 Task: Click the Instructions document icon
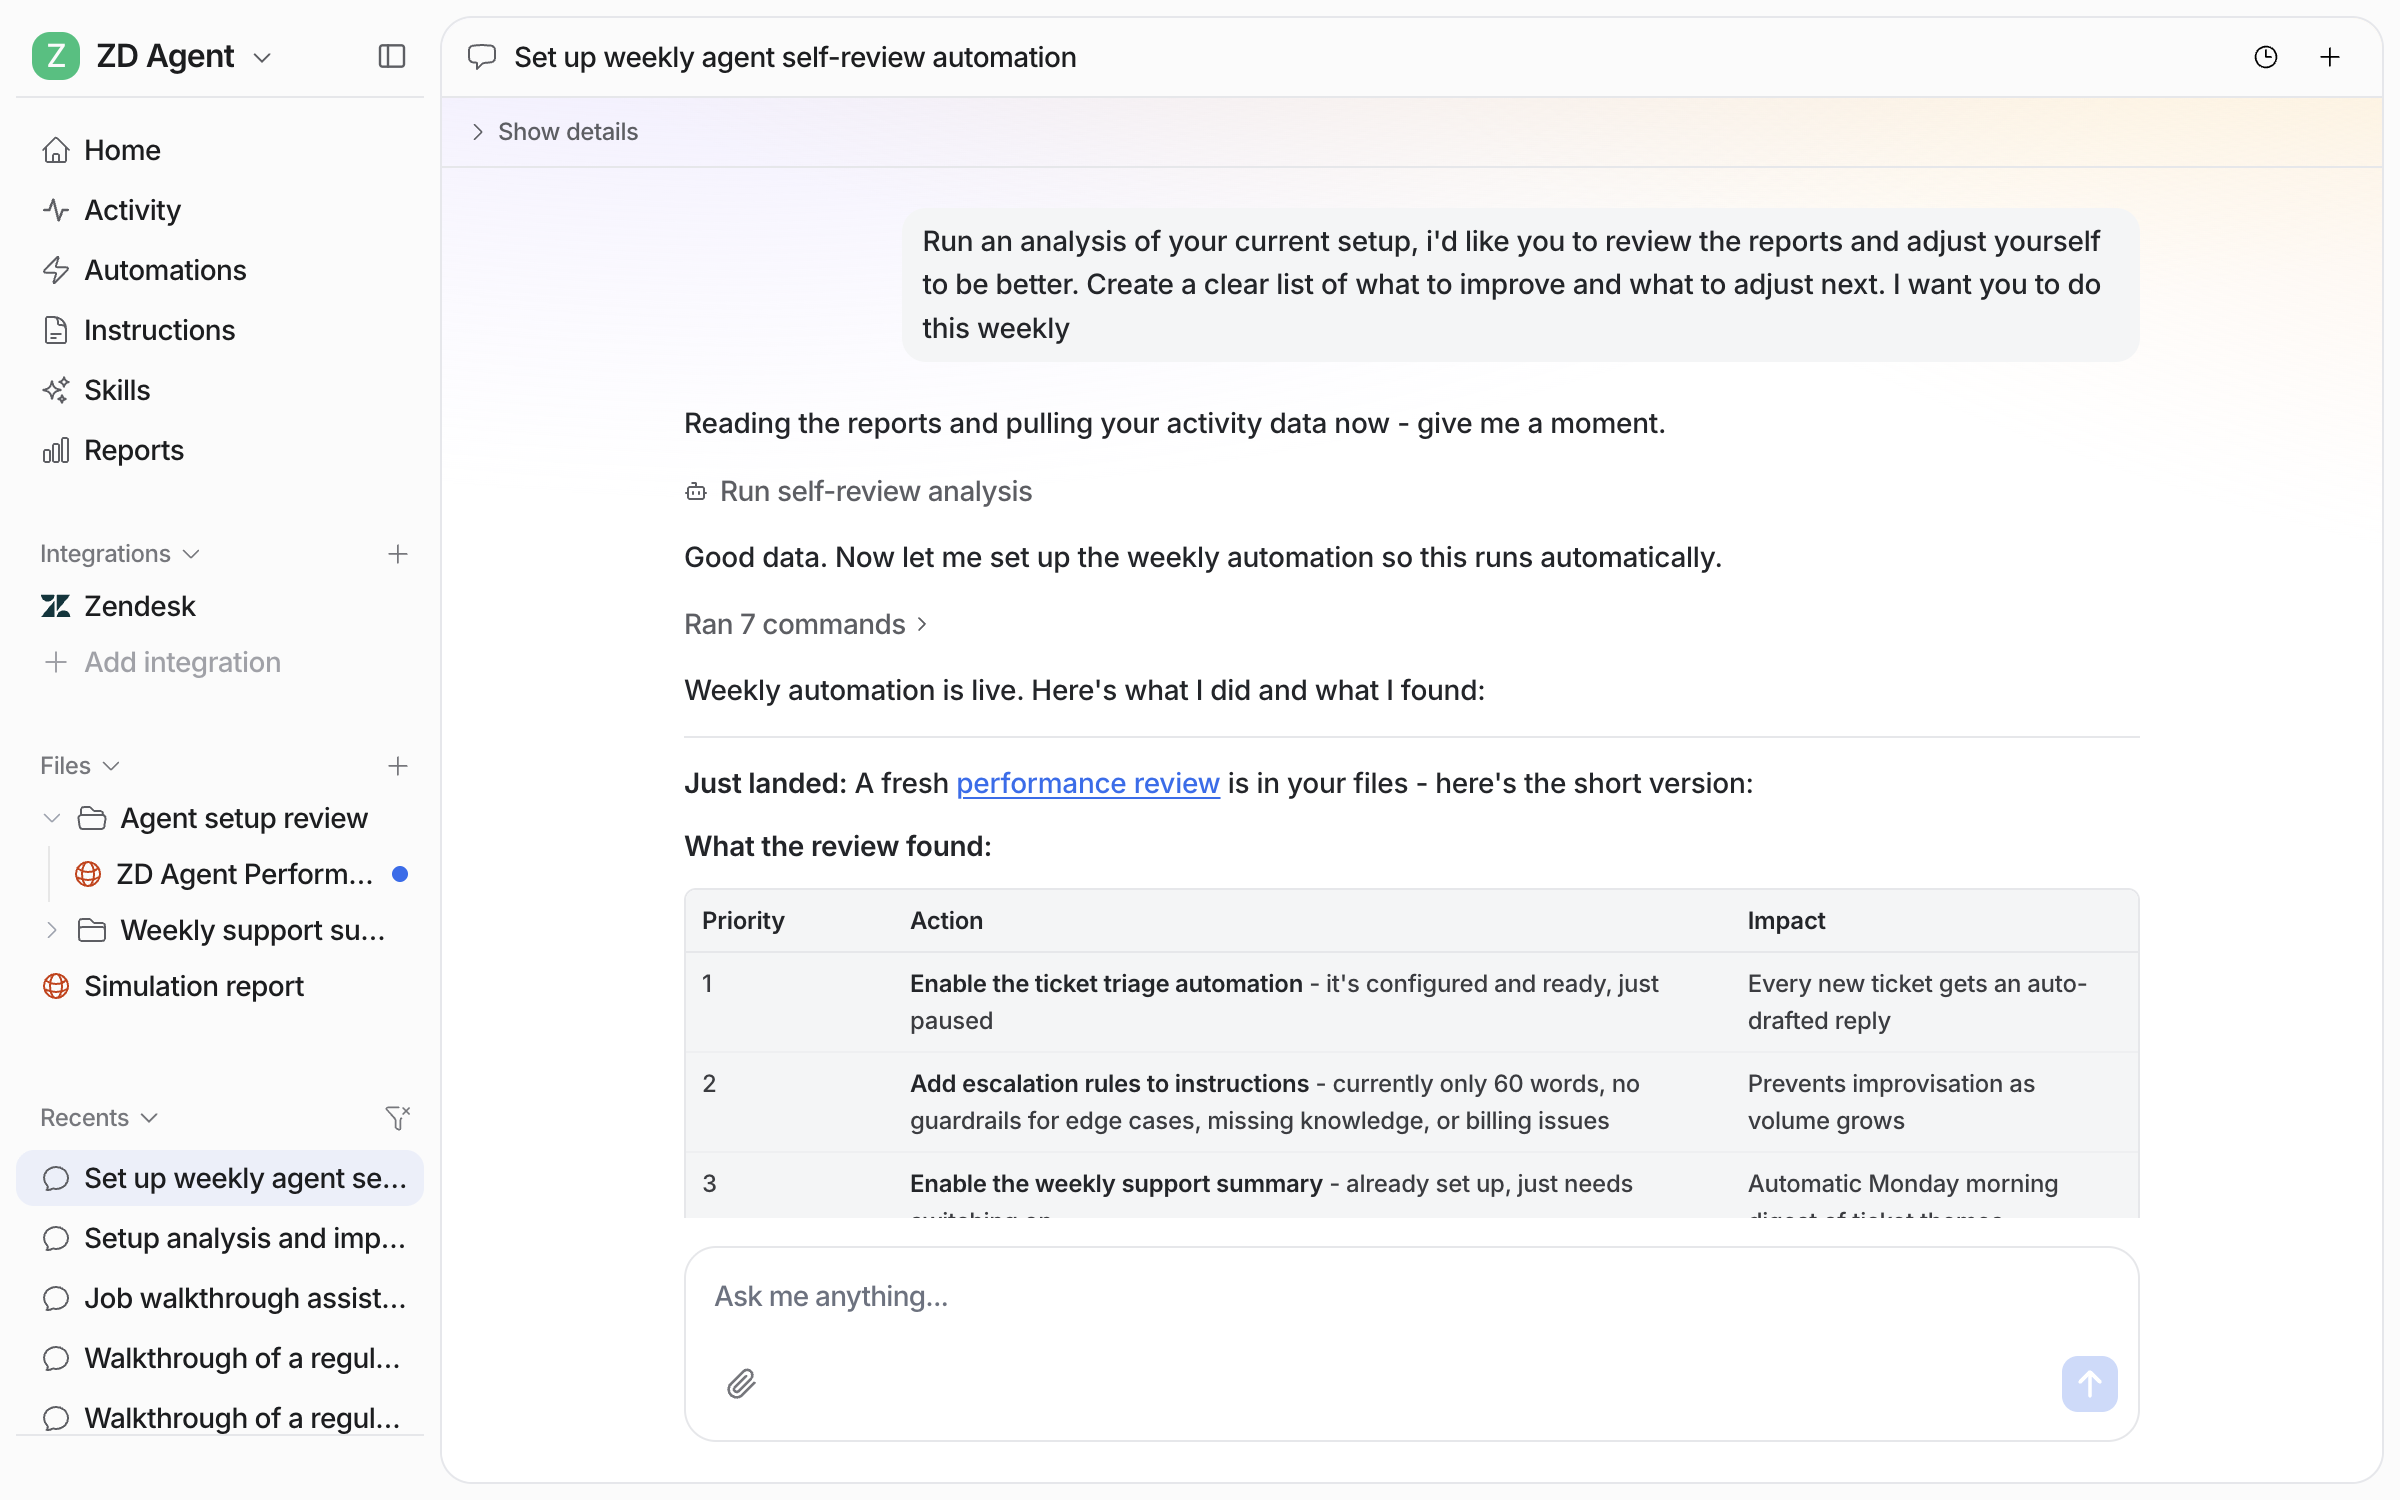point(56,330)
